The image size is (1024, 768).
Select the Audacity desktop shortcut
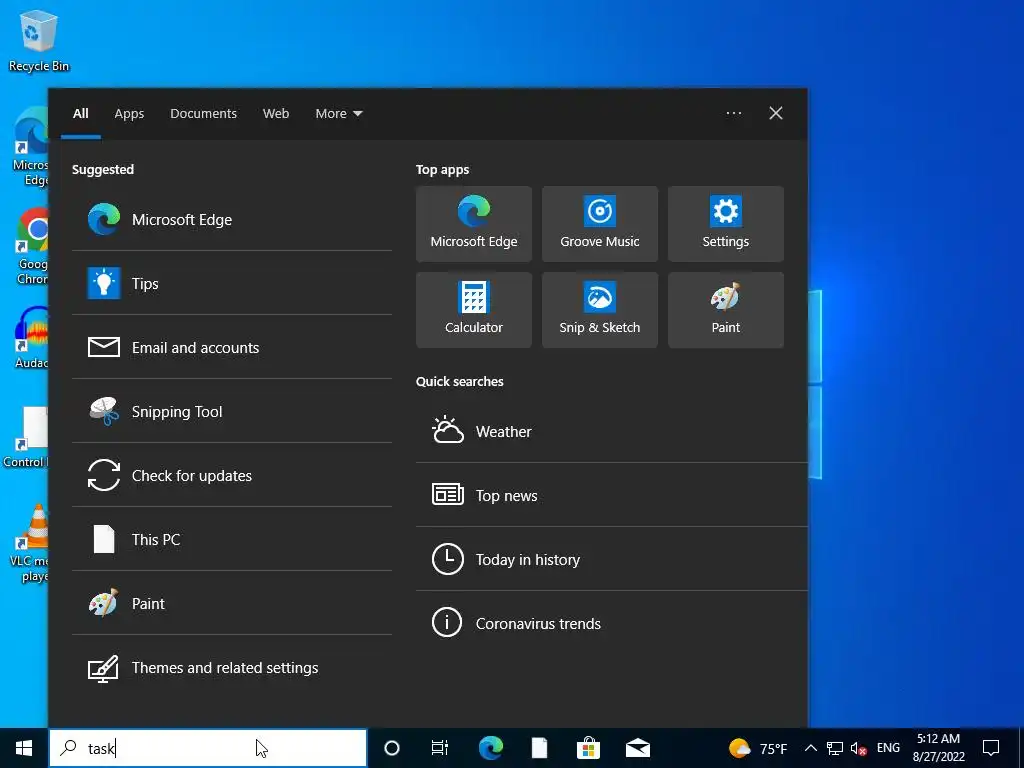pos(31,338)
